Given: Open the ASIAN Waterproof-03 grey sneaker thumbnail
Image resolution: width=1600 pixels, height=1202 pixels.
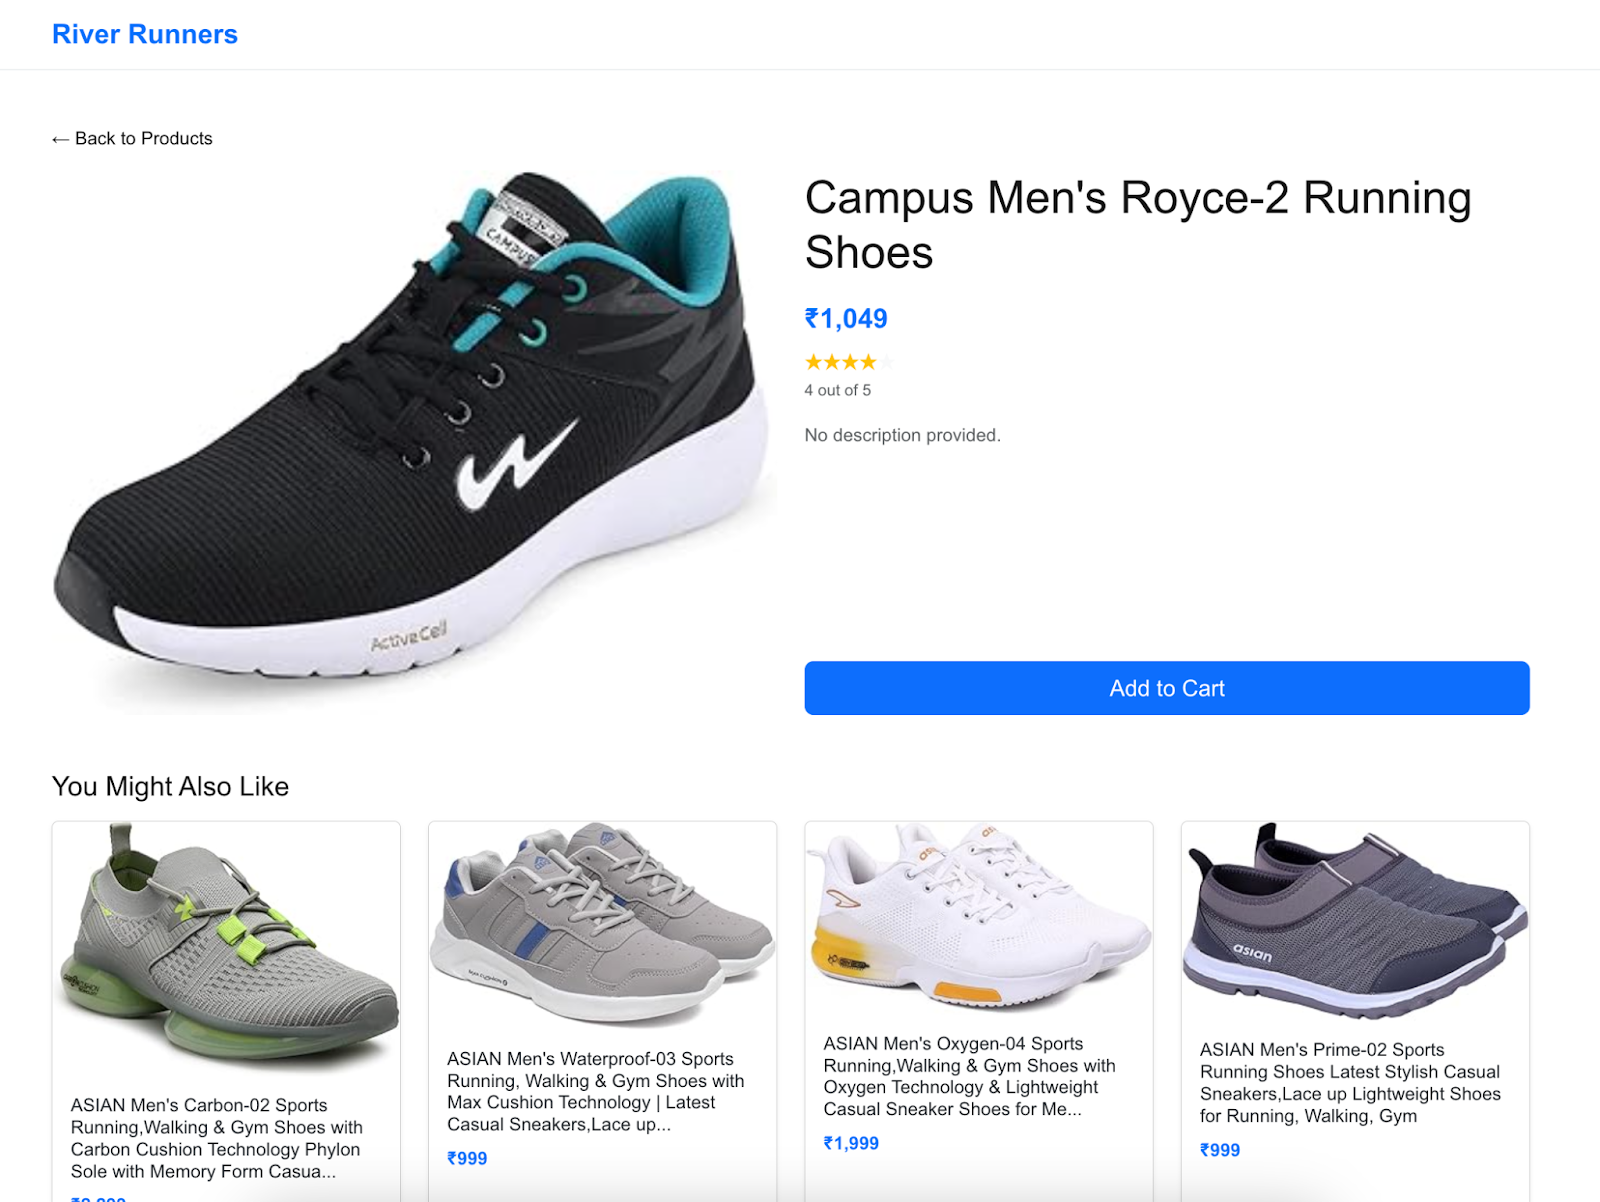Looking at the screenshot, I should coord(602,926).
